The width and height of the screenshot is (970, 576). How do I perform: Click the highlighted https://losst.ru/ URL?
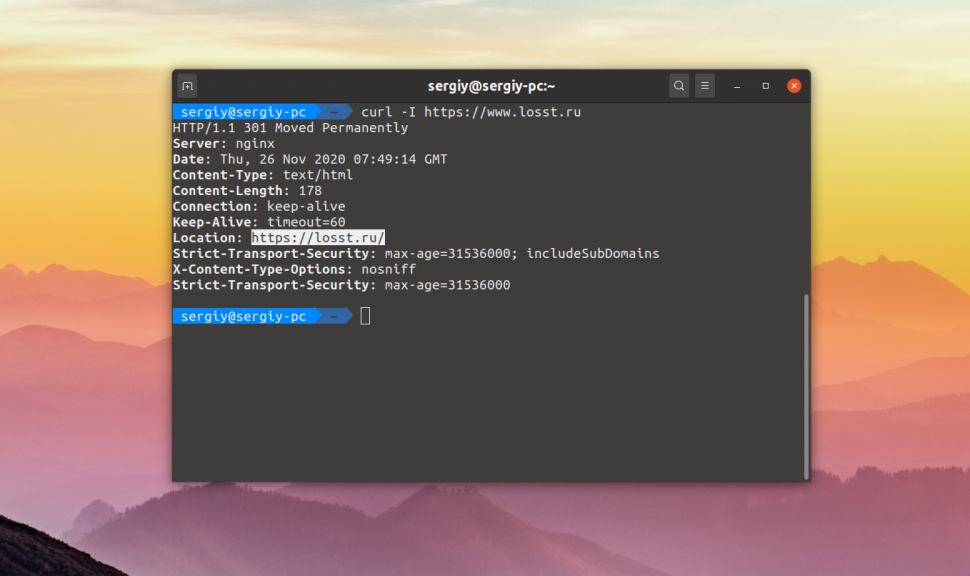tap(318, 238)
